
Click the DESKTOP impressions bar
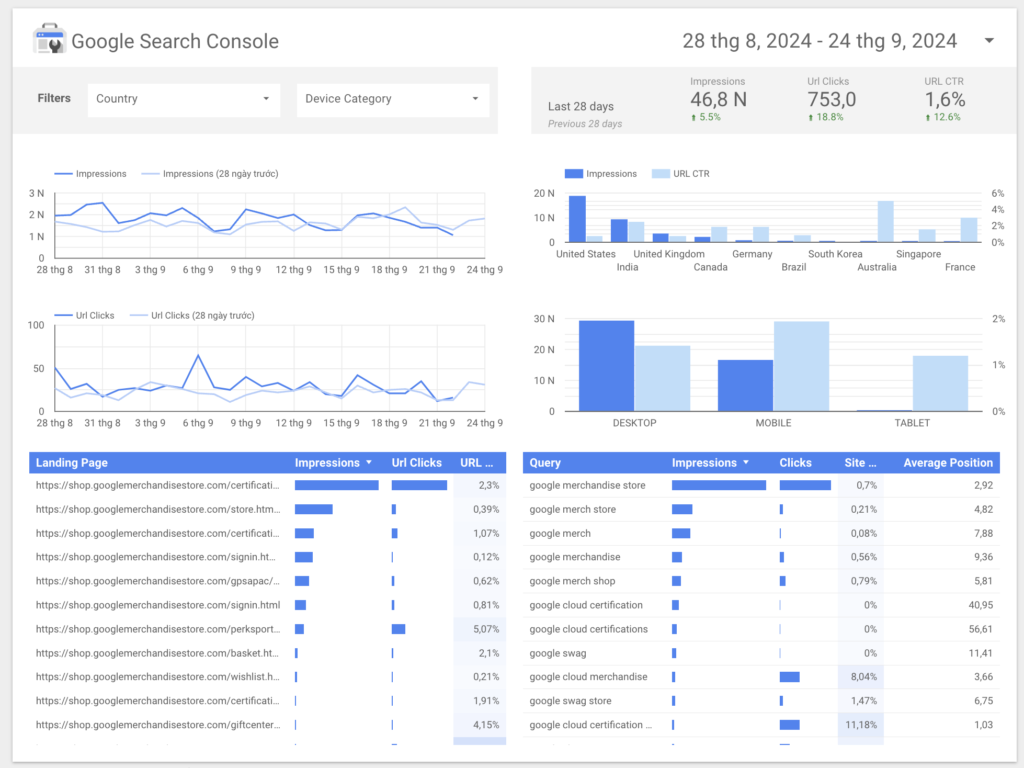(x=606, y=366)
